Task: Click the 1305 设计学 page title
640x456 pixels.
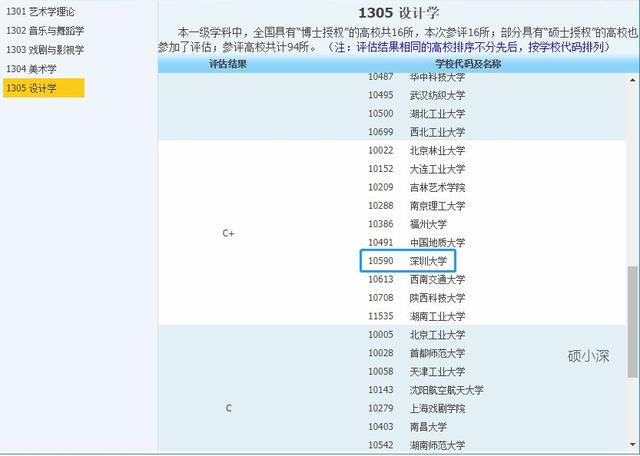Action: [x=398, y=13]
